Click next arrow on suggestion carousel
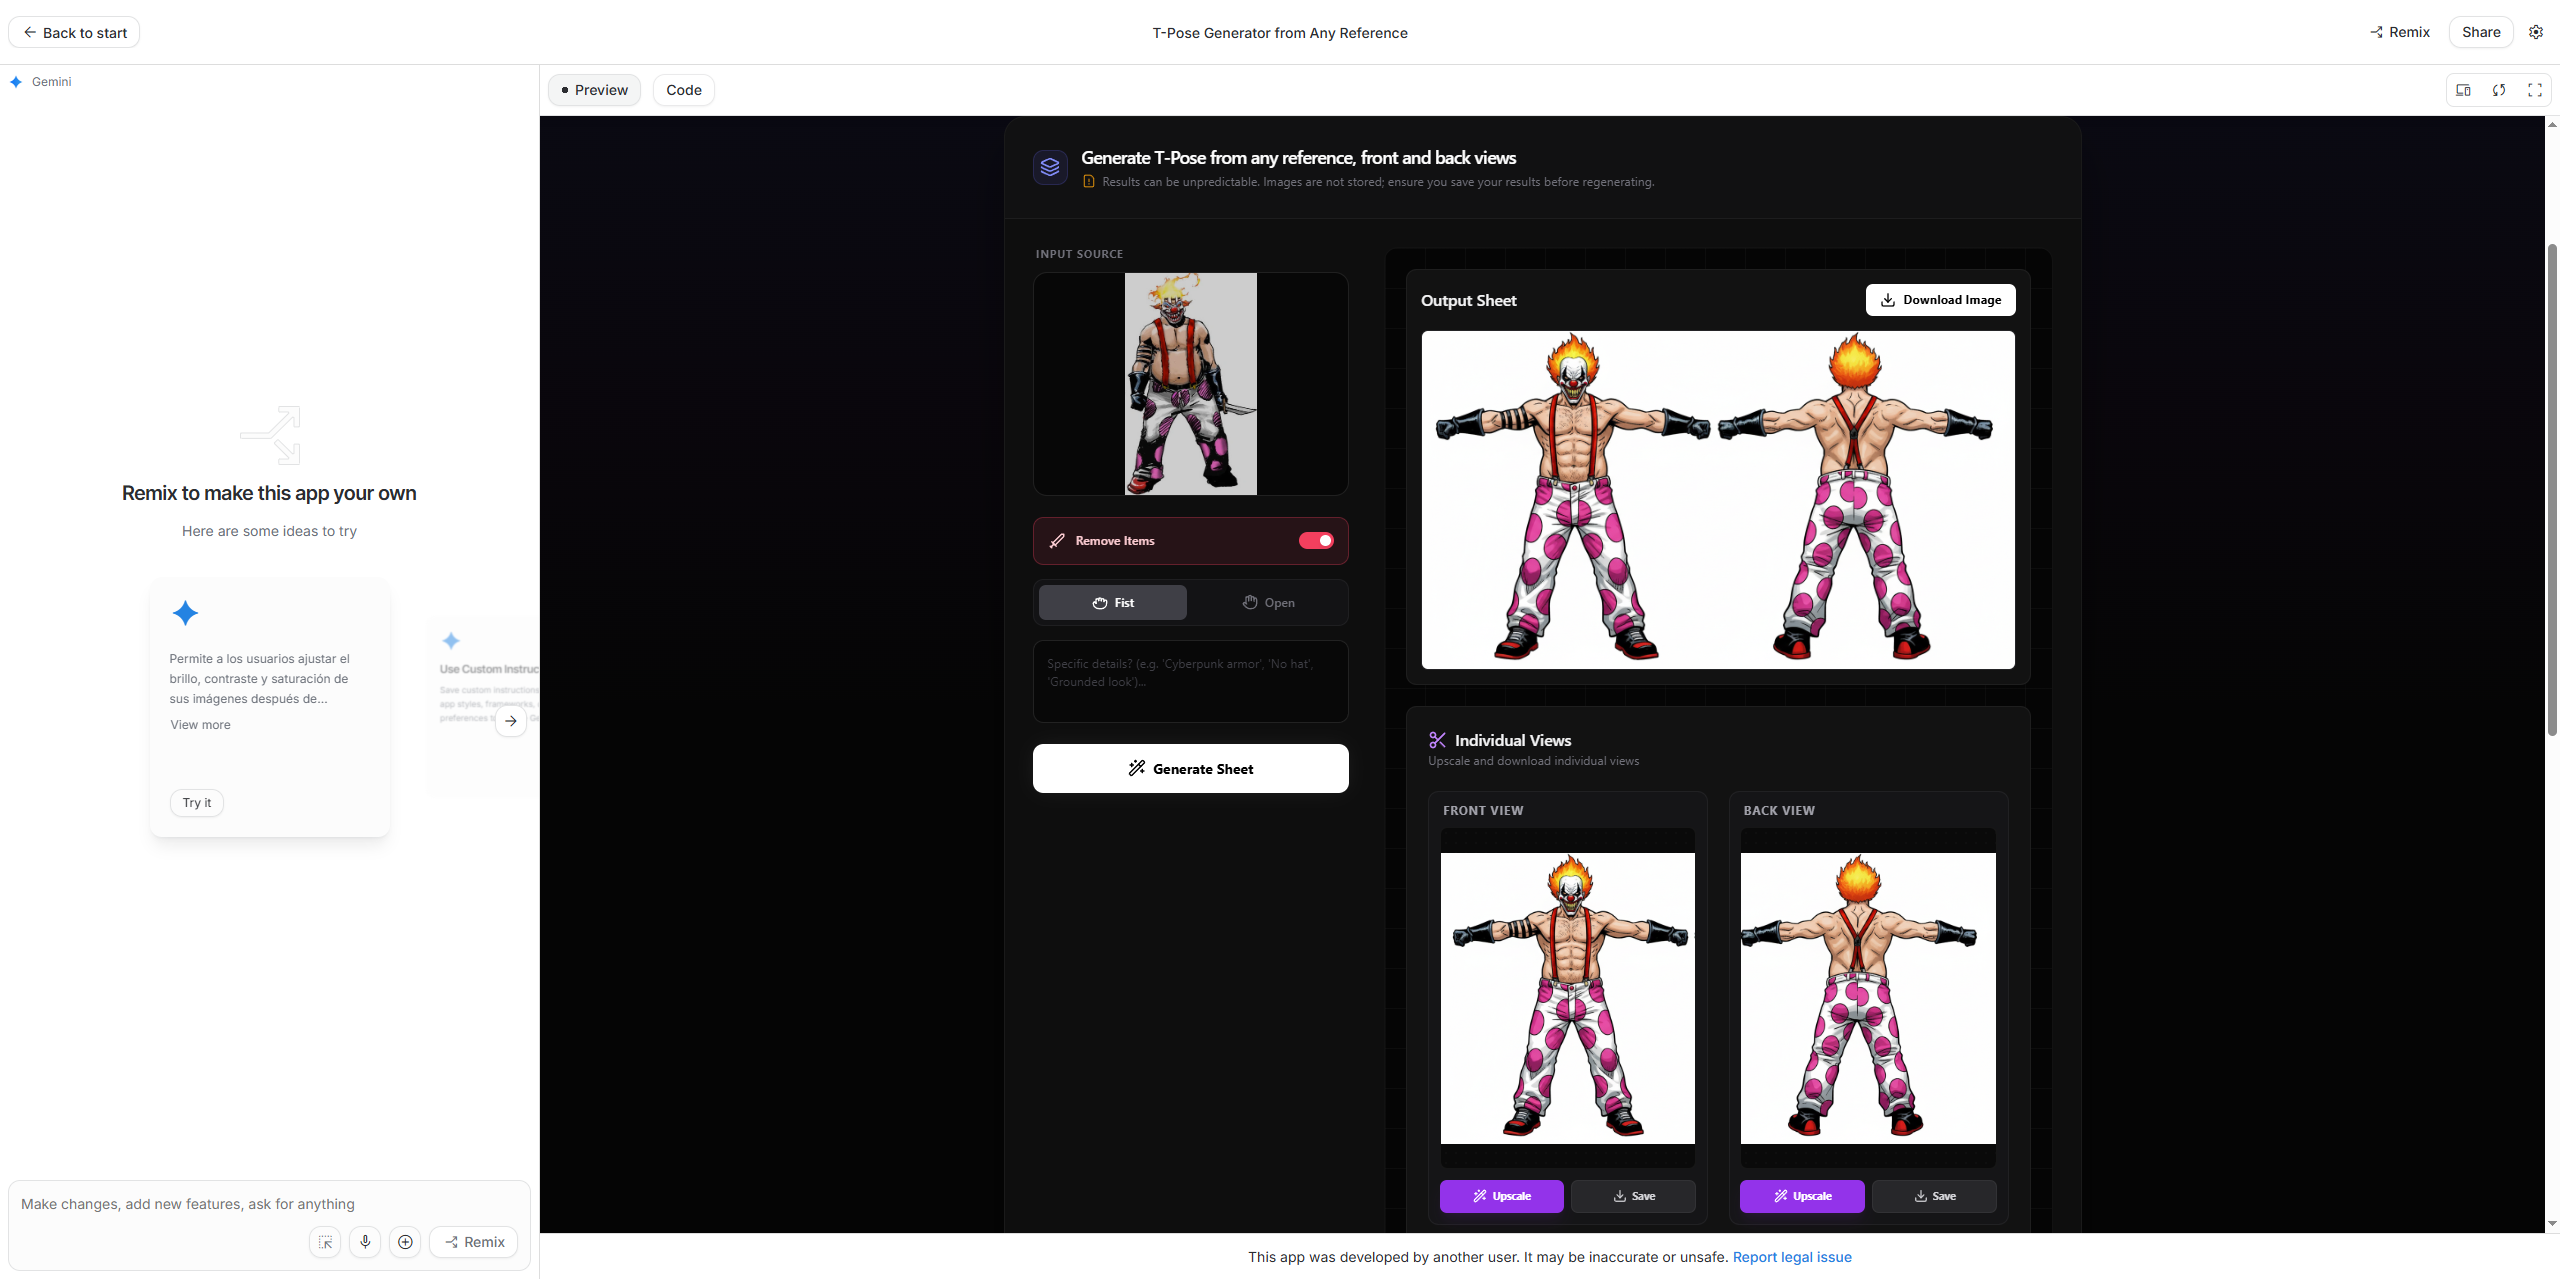Screen dimensions: 2560x1279 pyautogui.click(x=511, y=721)
